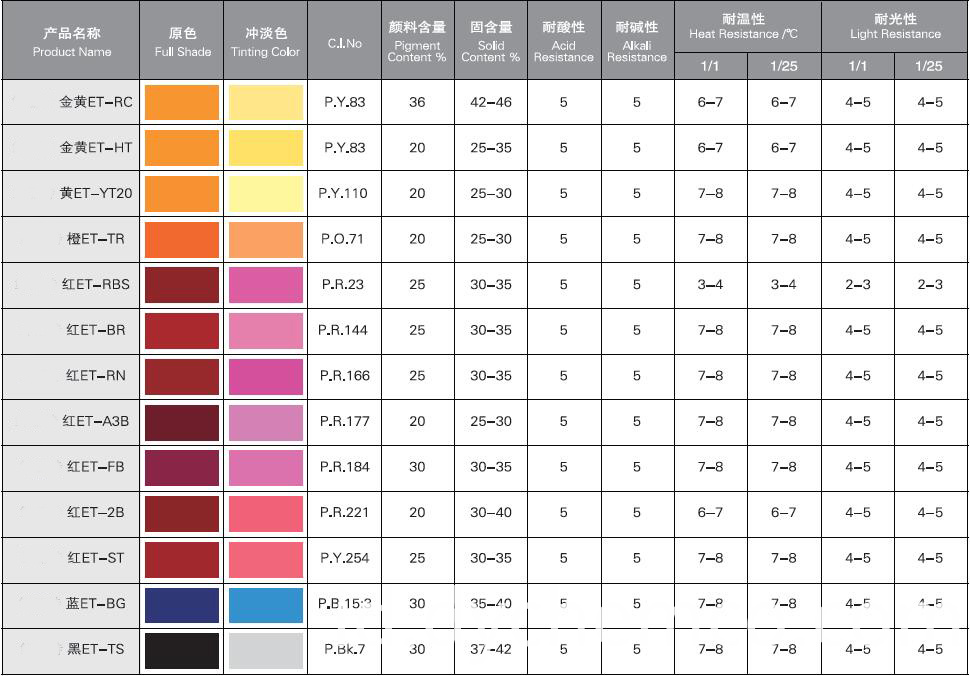Click product name 红ET-RN
This screenshot has width=970, height=676.
(96, 376)
